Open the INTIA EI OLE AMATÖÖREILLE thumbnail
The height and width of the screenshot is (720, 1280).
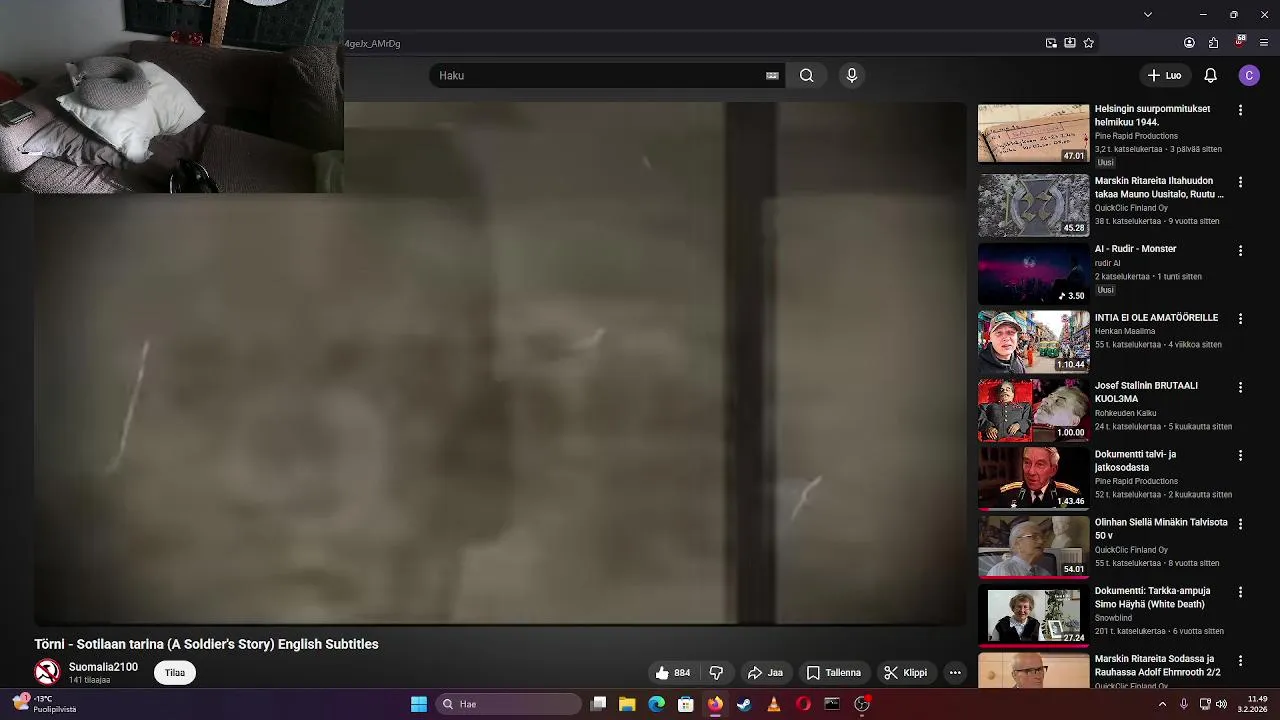[x=1033, y=341]
